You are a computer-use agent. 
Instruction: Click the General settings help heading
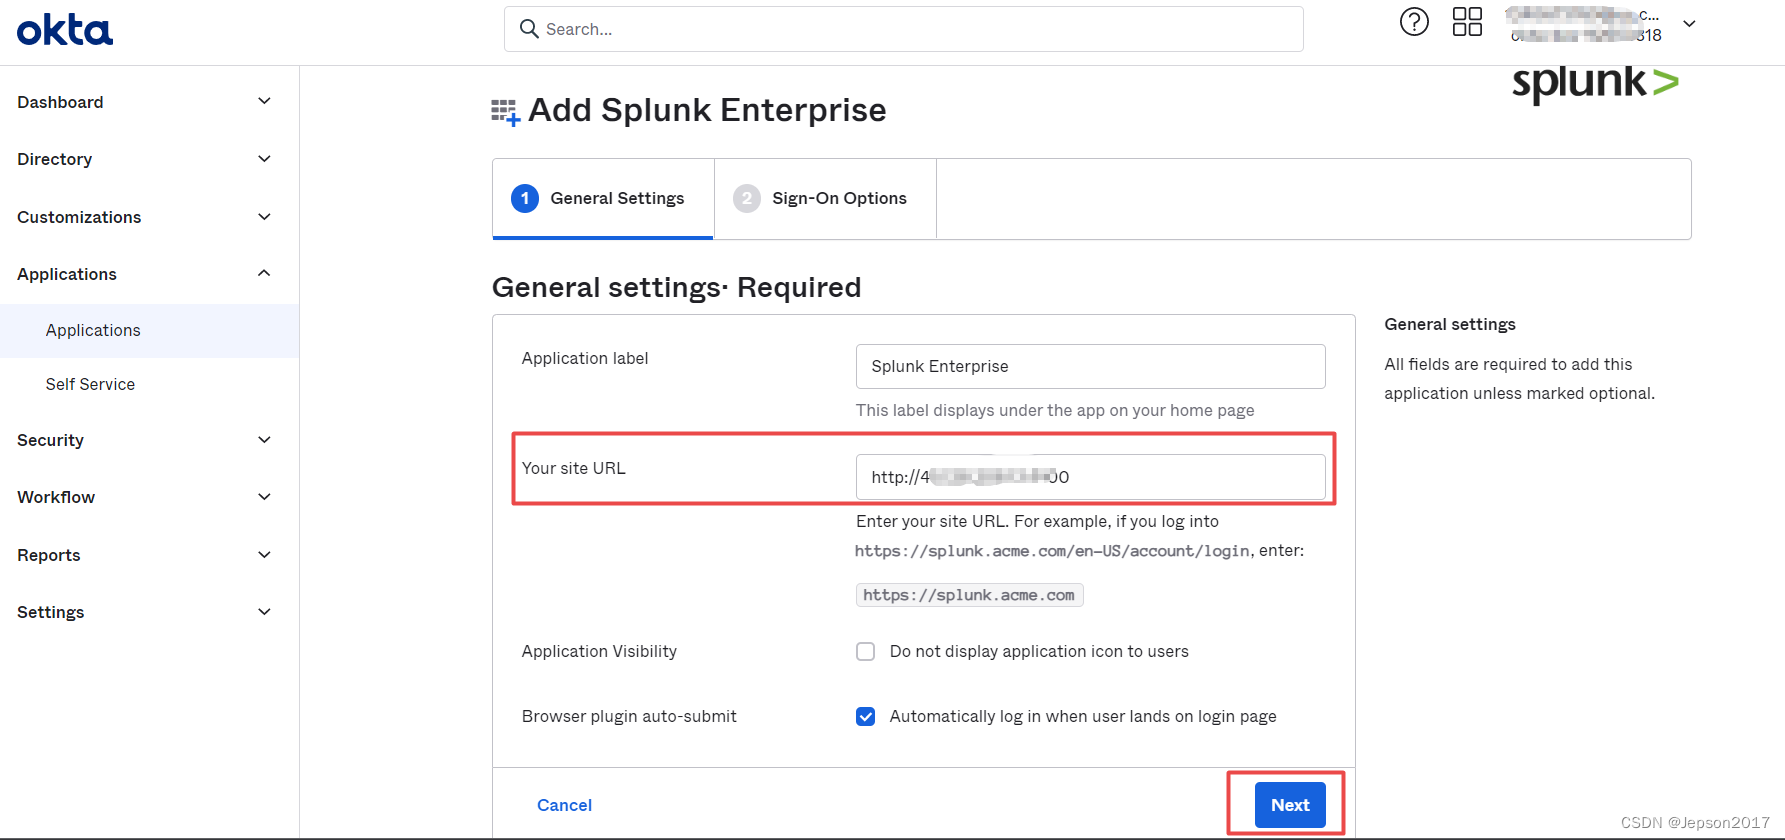[x=1450, y=325]
